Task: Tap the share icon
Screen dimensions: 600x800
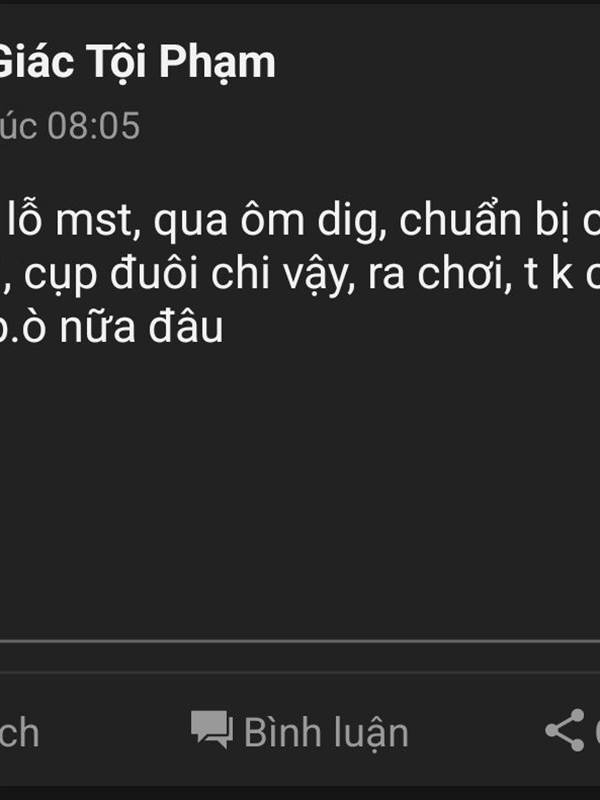Action: click(x=565, y=730)
